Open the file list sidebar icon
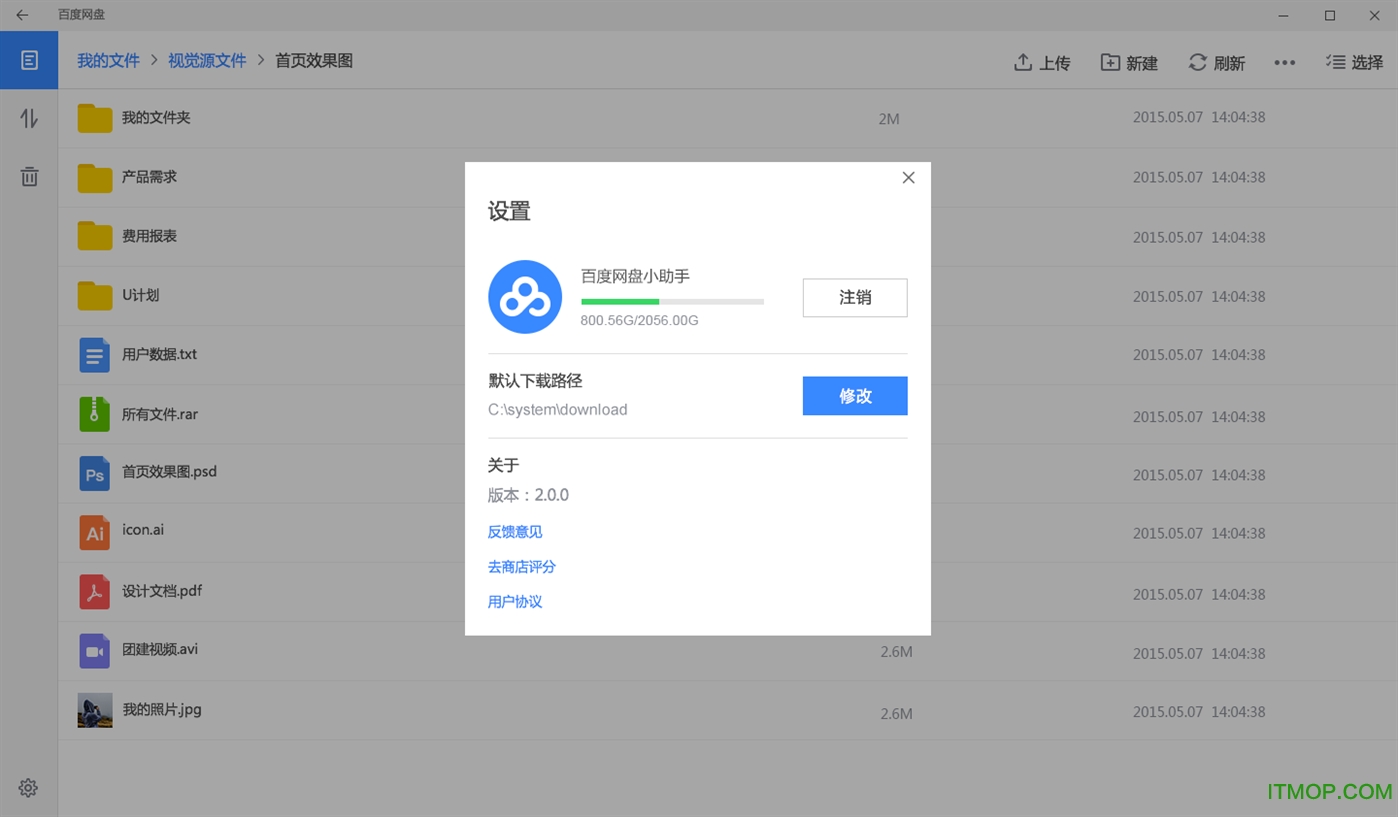The width and height of the screenshot is (1398, 817). click(x=29, y=60)
